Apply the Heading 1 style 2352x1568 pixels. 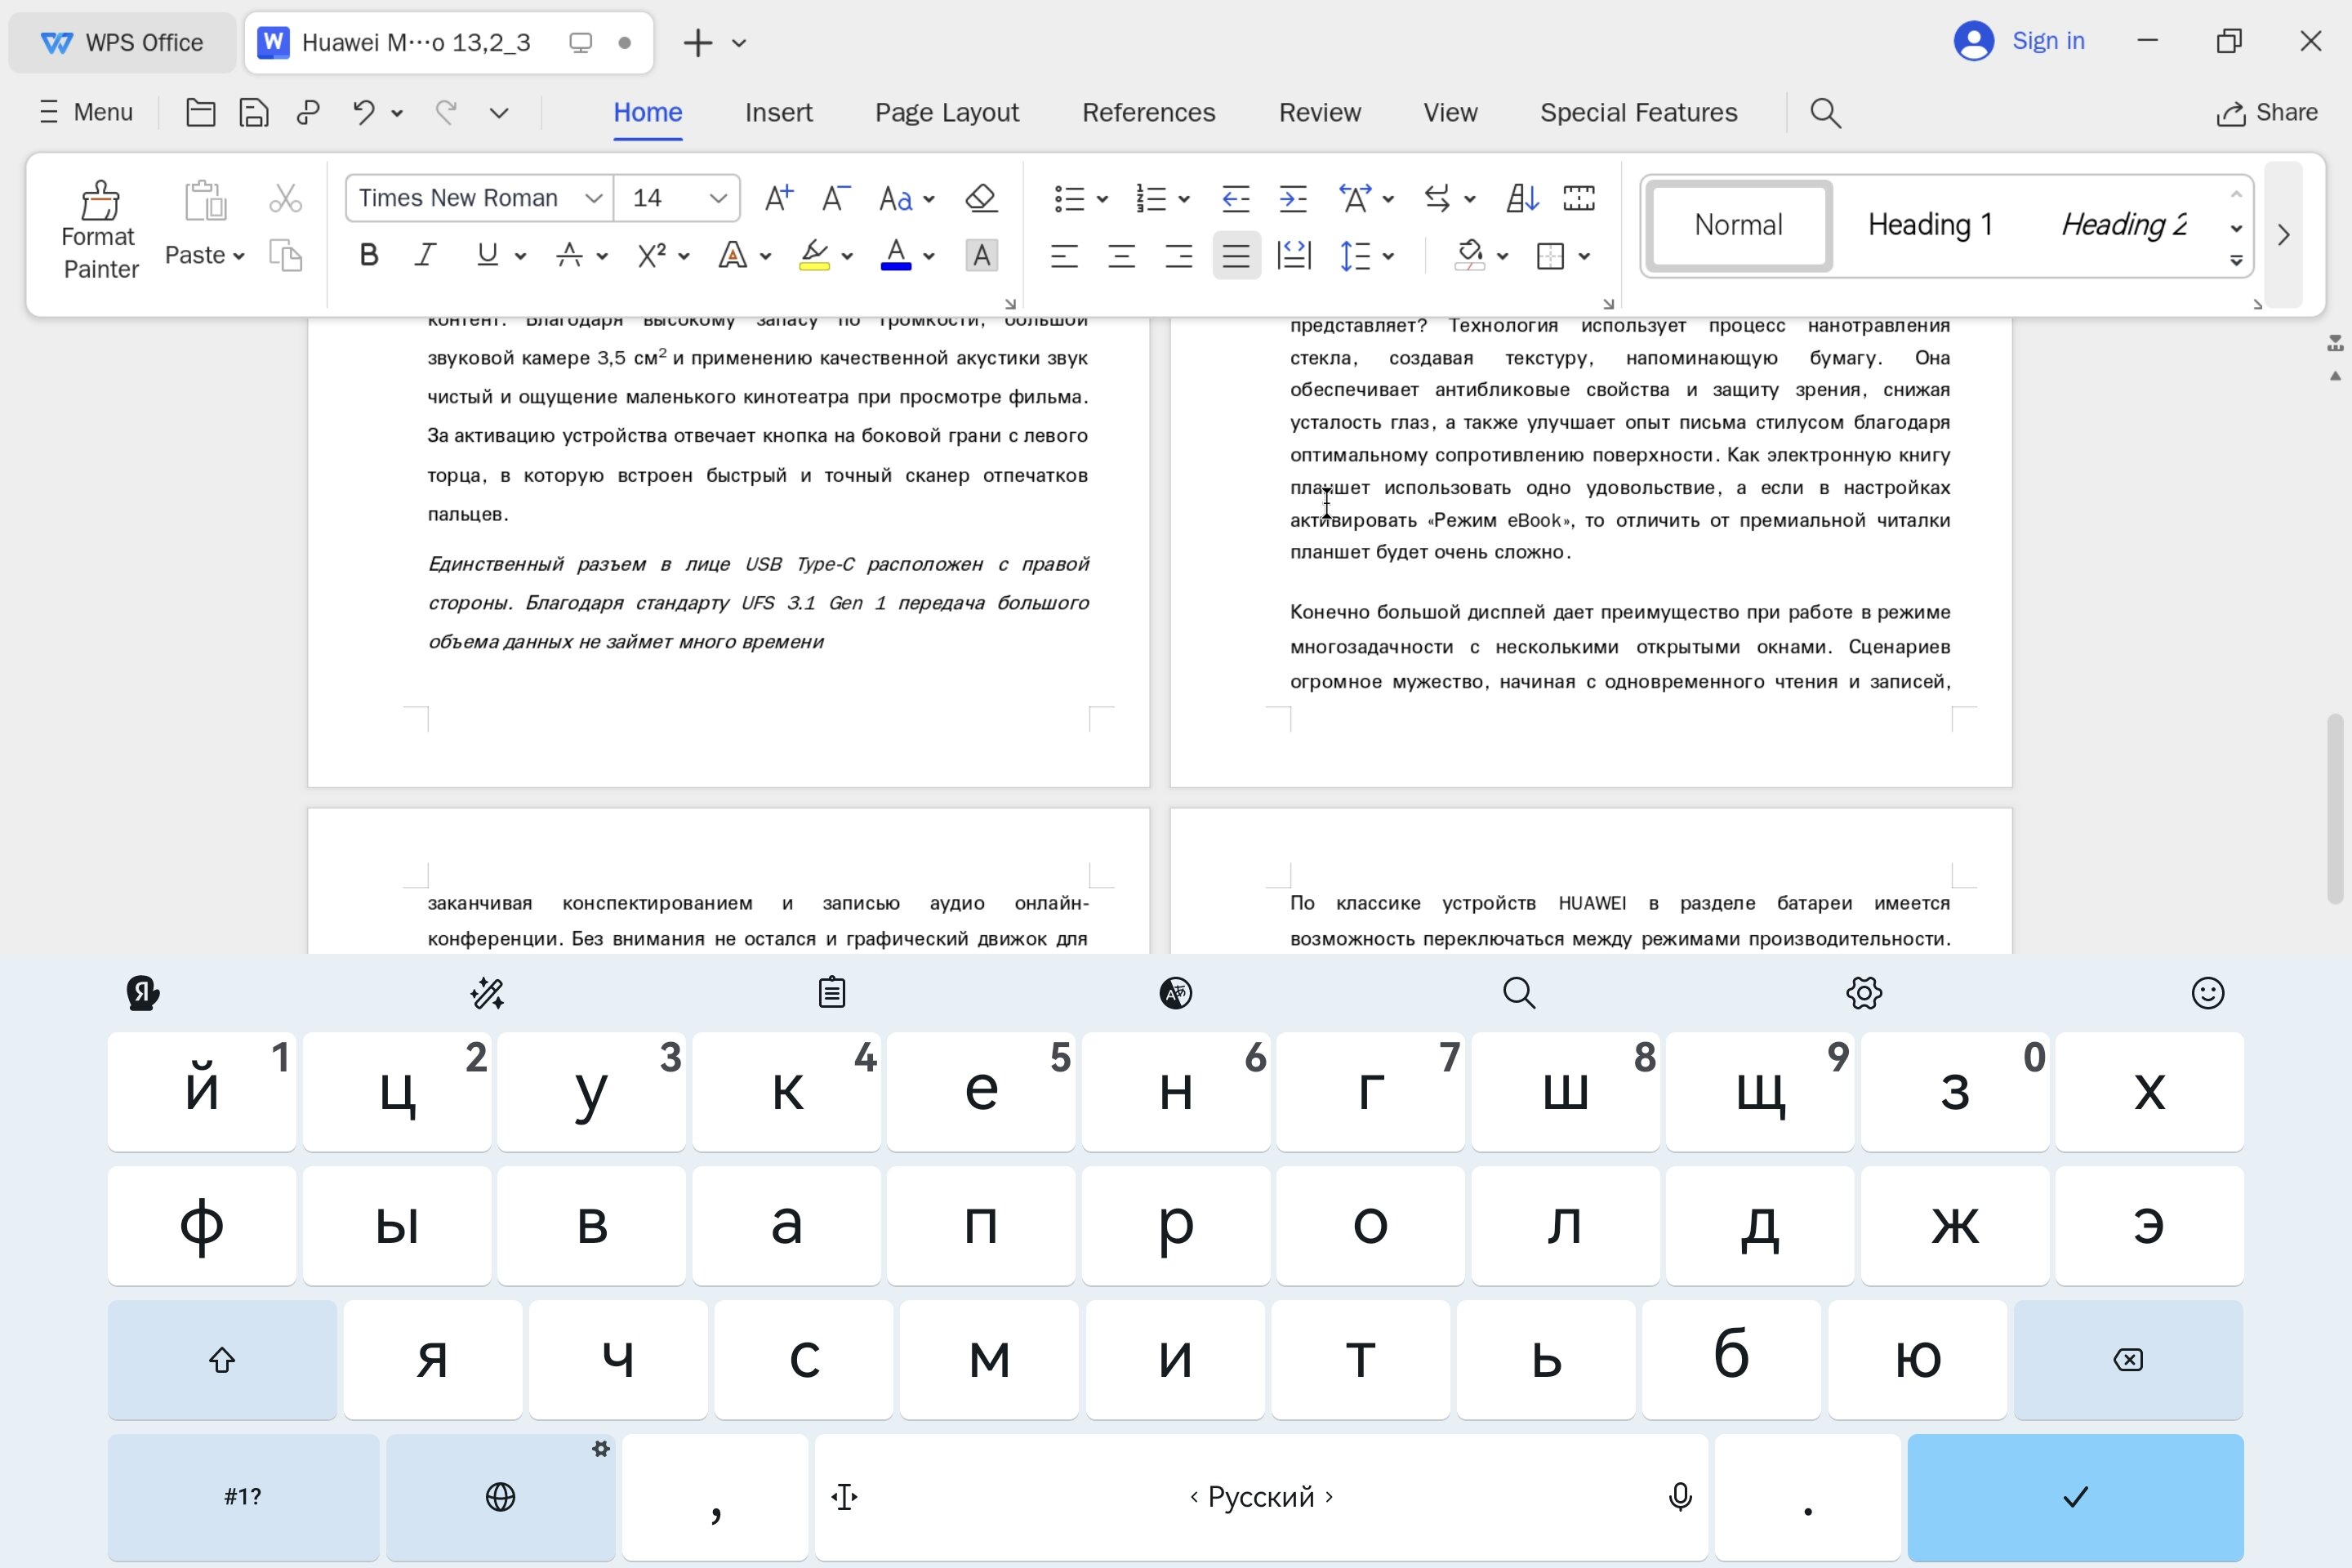pos(1930,225)
